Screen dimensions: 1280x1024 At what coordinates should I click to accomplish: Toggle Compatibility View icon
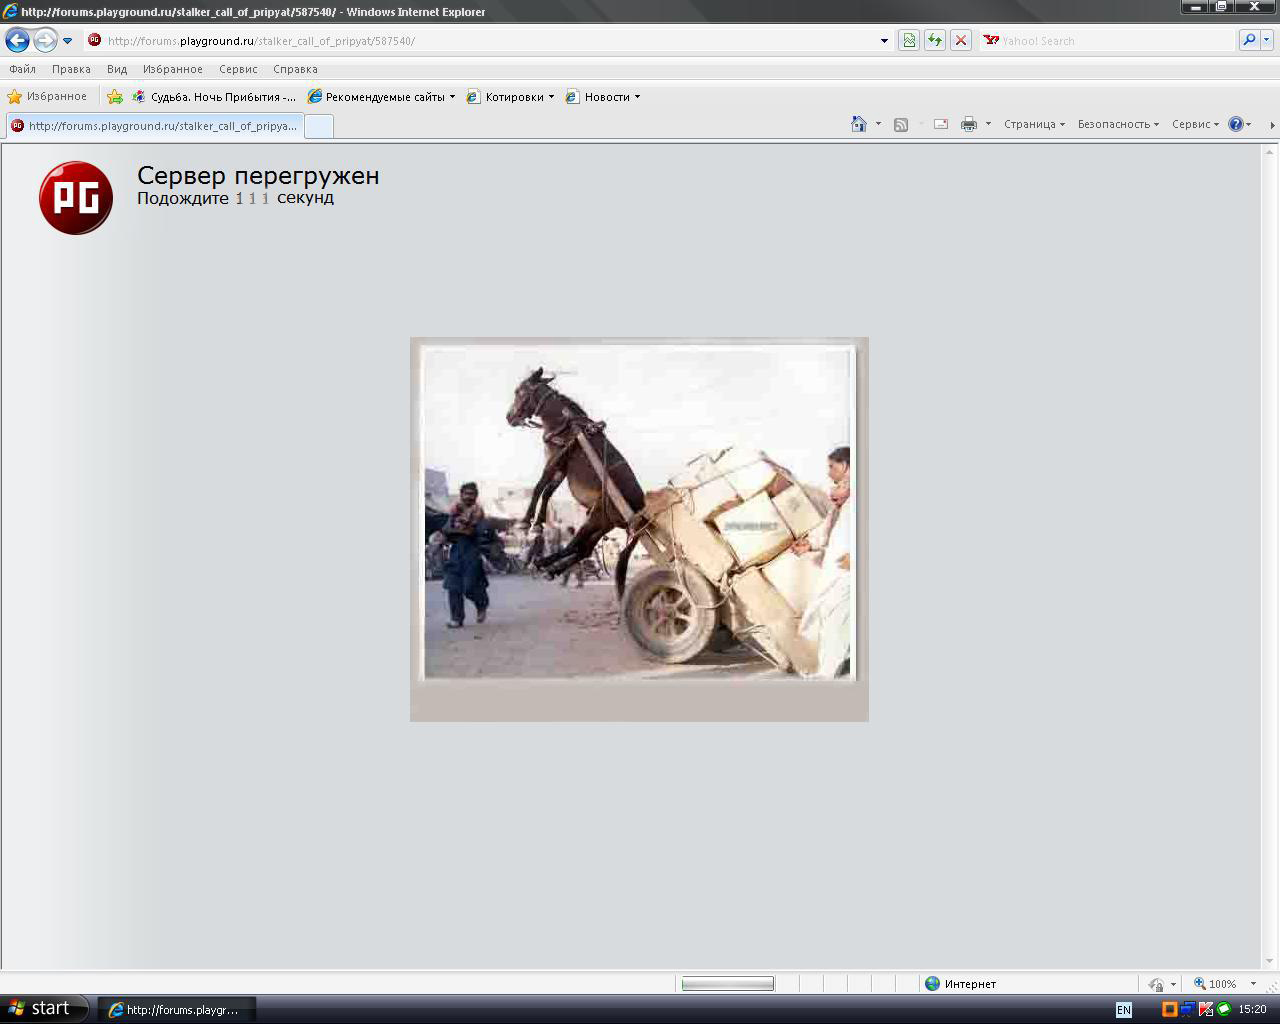tap(908, 41)
